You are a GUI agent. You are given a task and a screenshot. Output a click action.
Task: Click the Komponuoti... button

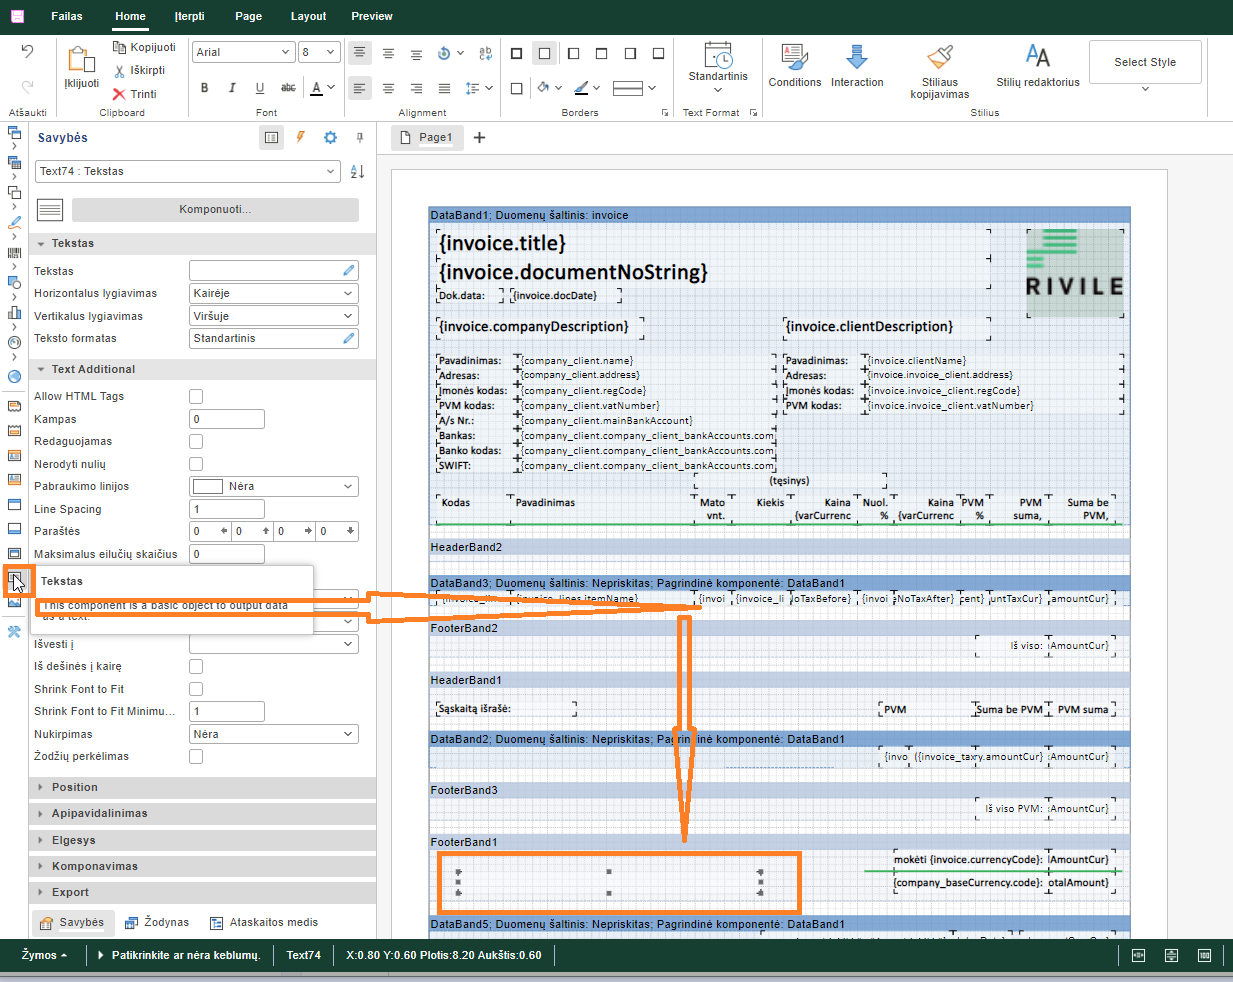click(x=215, y=209)
